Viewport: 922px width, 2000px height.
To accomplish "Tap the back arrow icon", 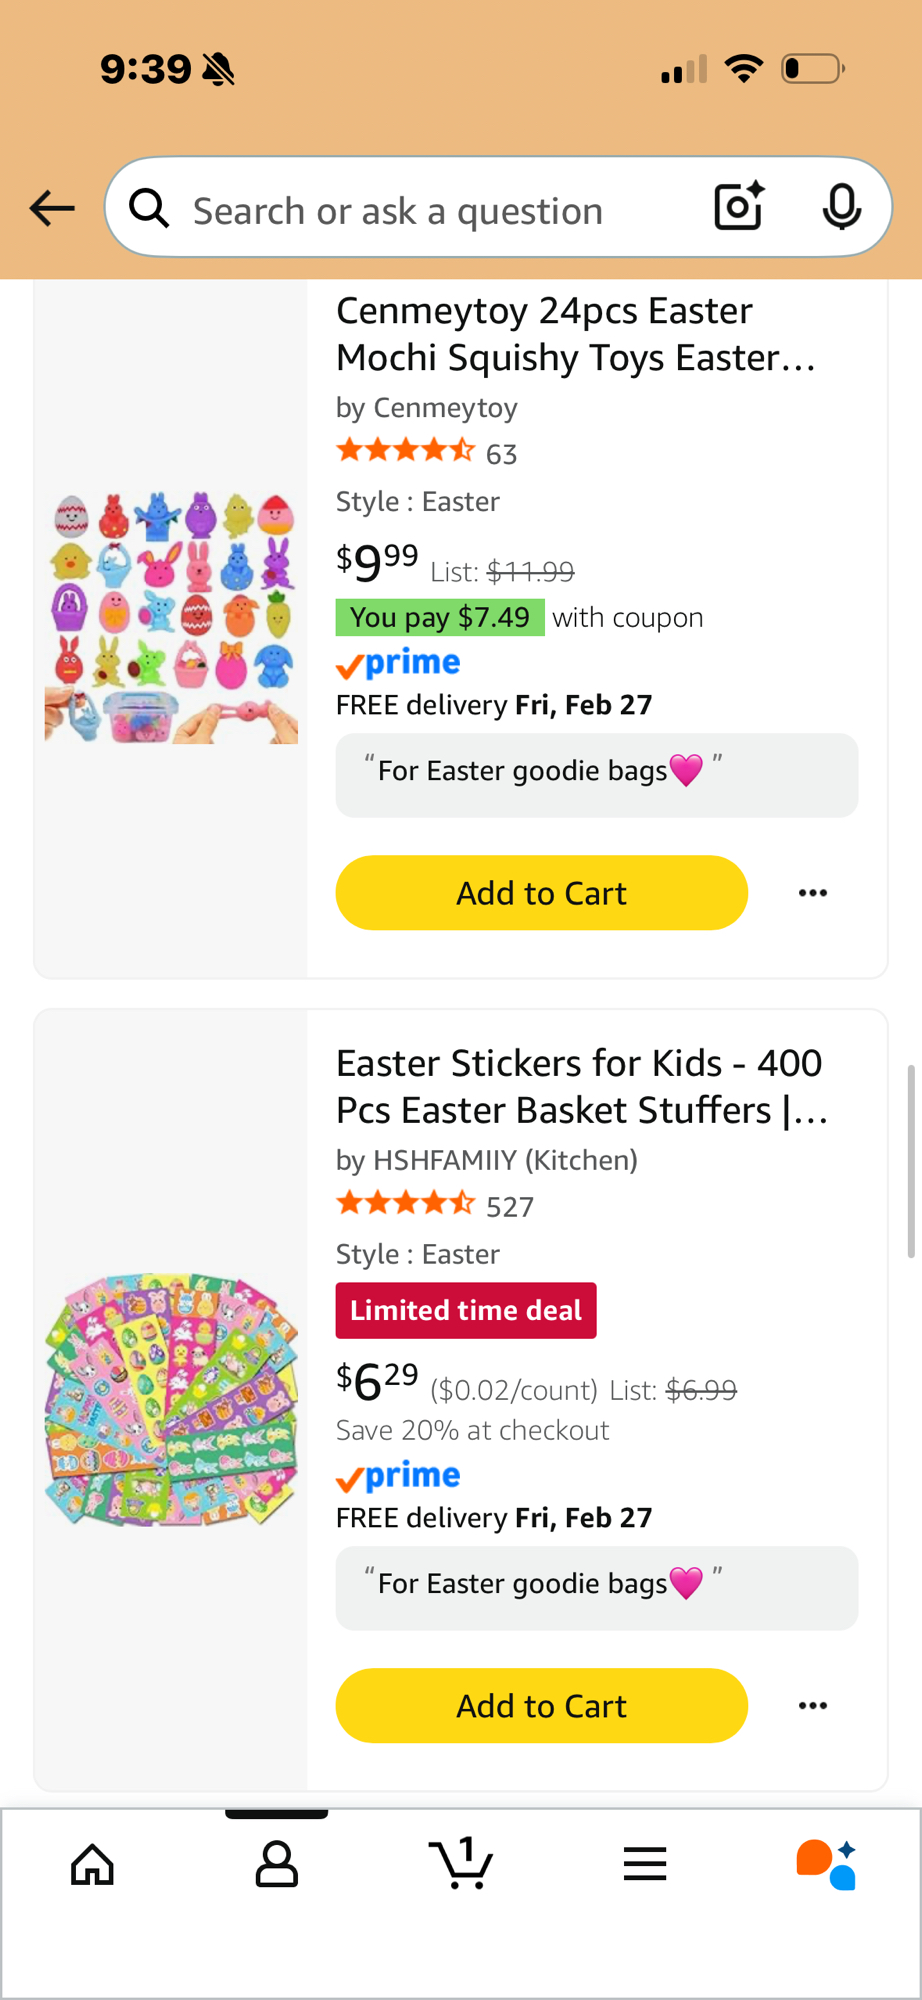I will click(52, 208).
